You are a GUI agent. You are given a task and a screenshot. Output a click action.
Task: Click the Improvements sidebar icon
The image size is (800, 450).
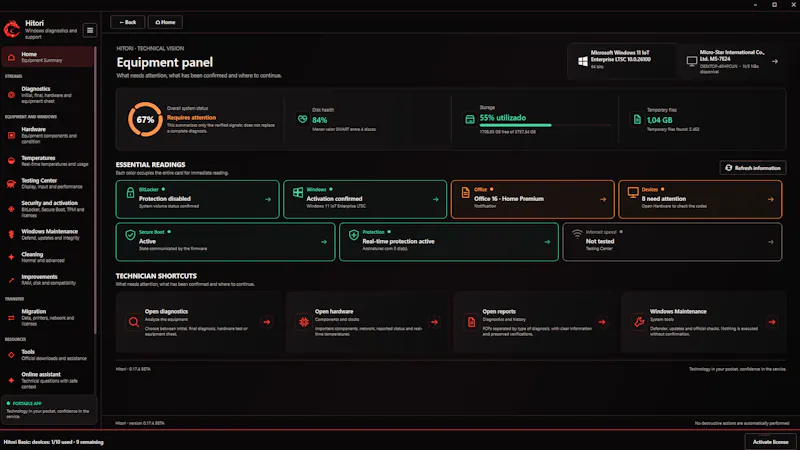click(11, 280)
